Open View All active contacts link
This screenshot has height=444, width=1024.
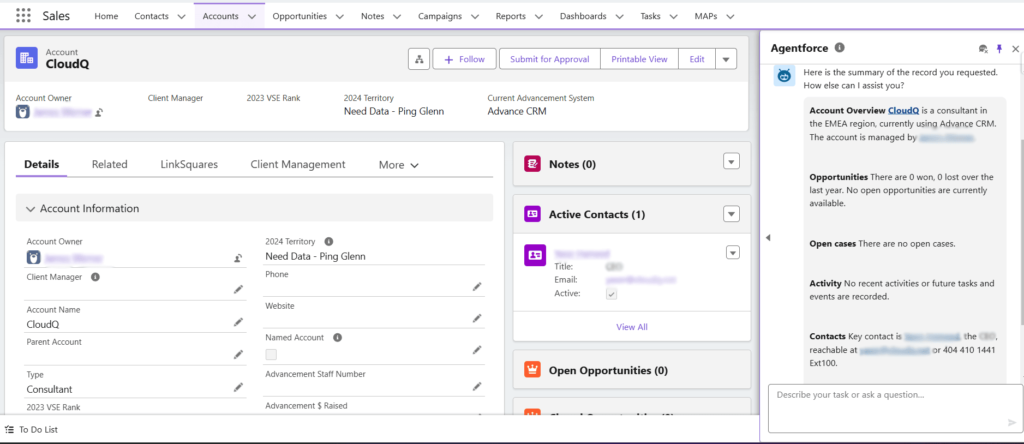(x=631, y=327)
